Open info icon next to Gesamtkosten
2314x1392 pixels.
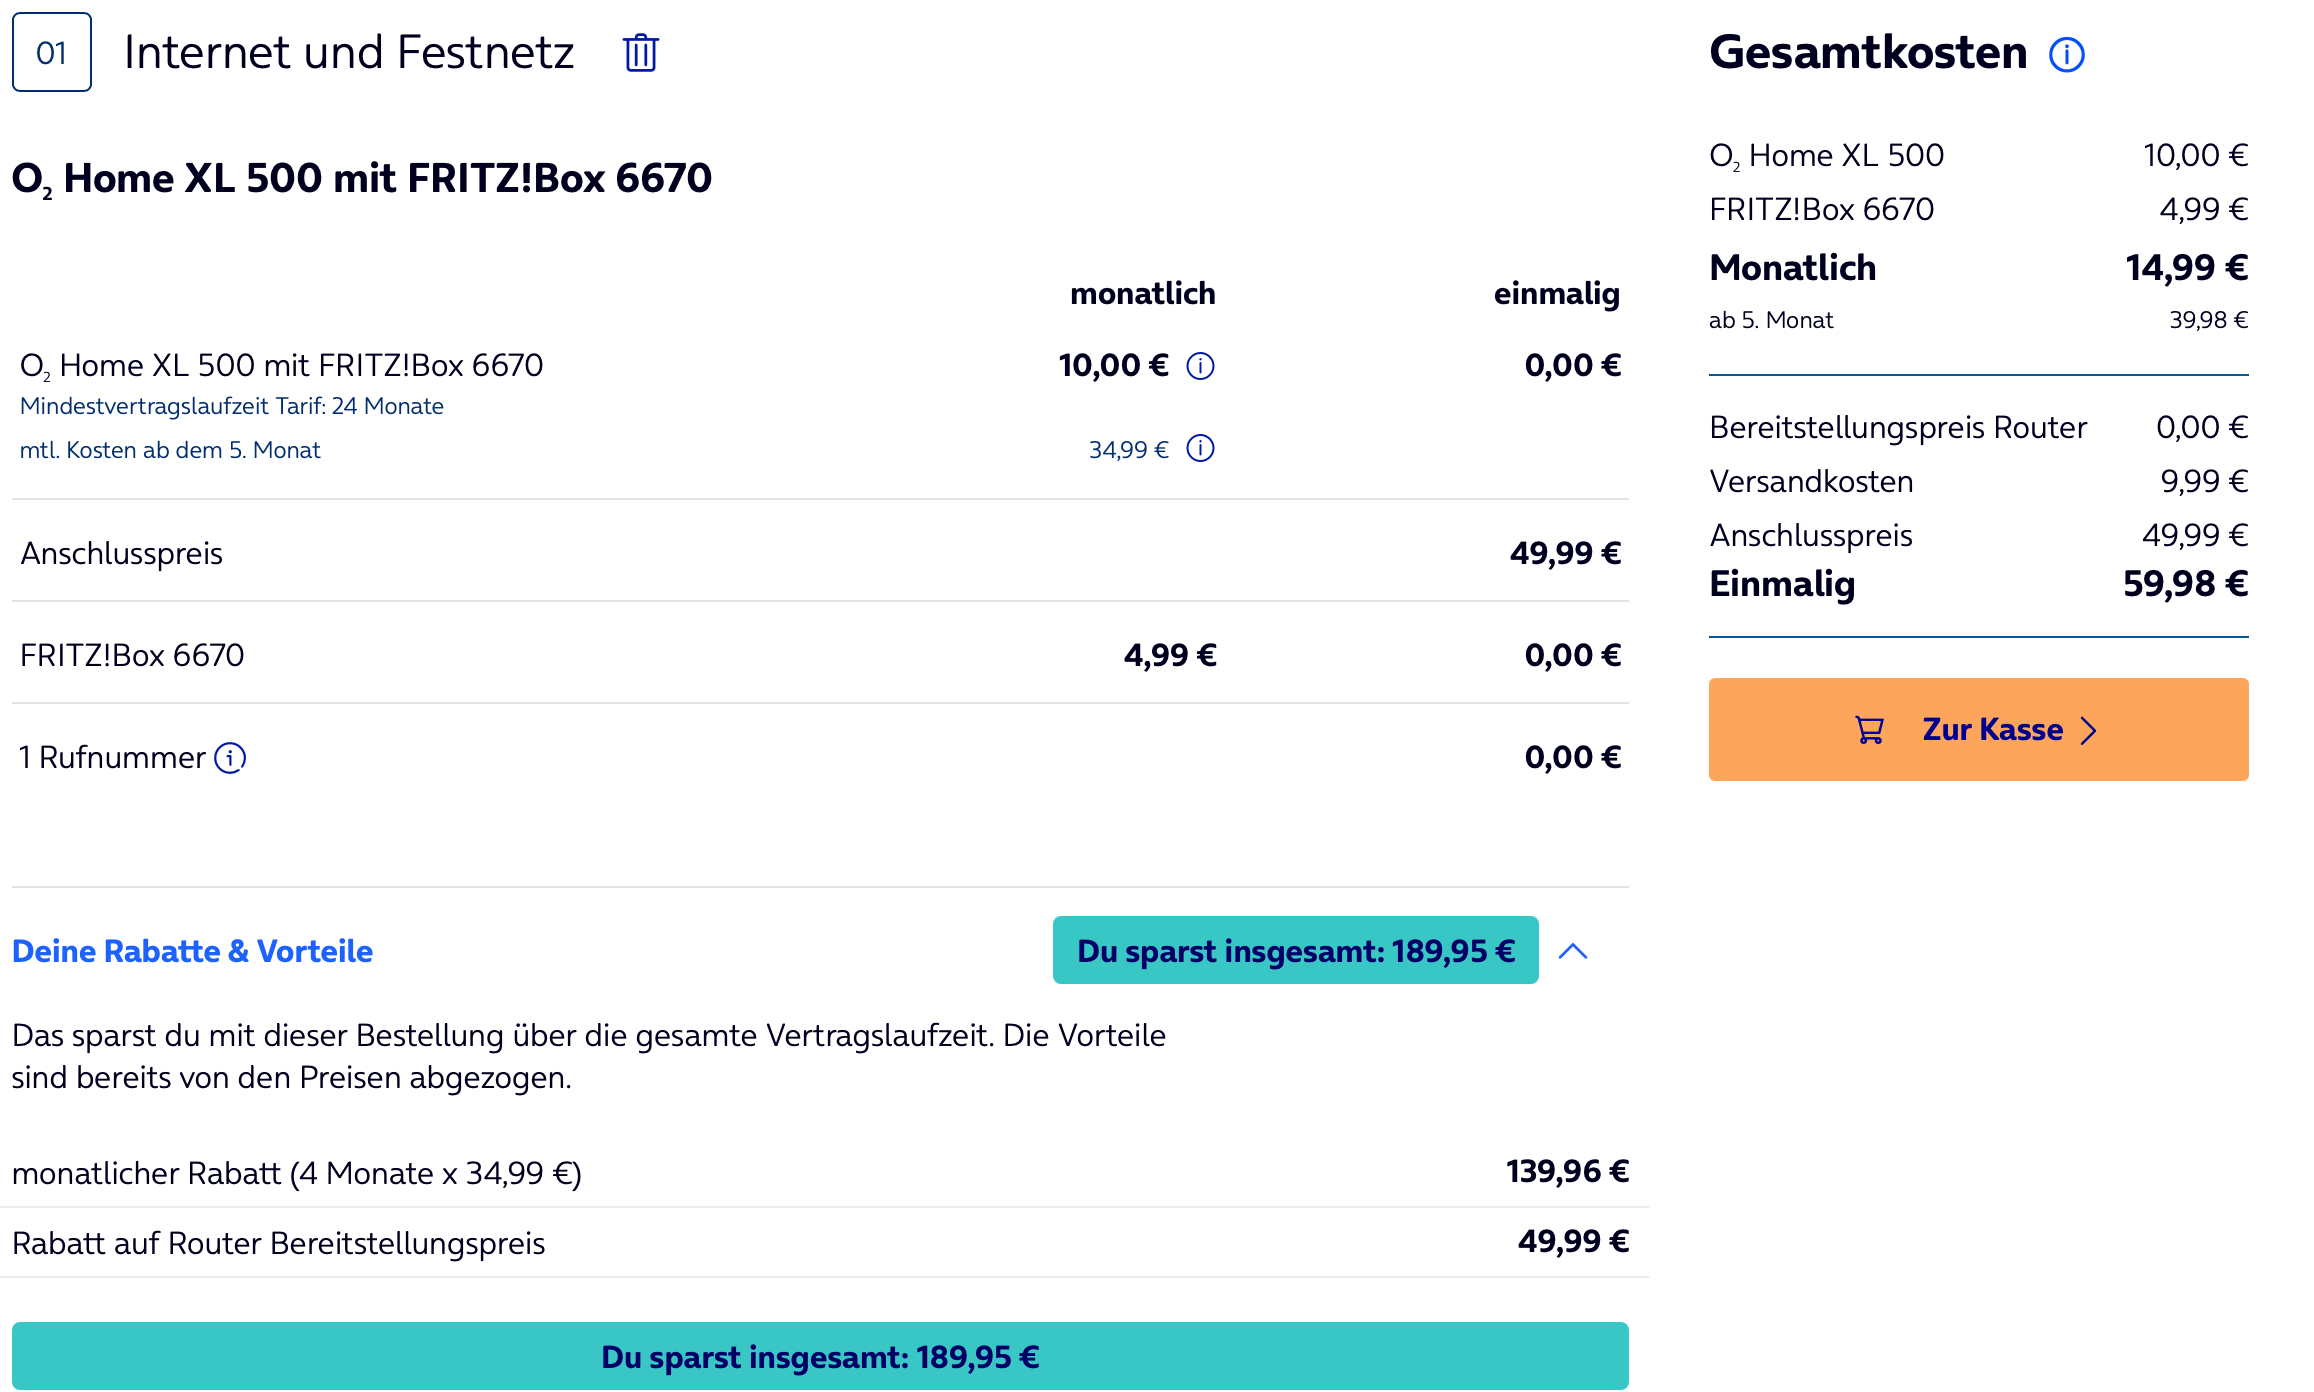click(2067, 54)
